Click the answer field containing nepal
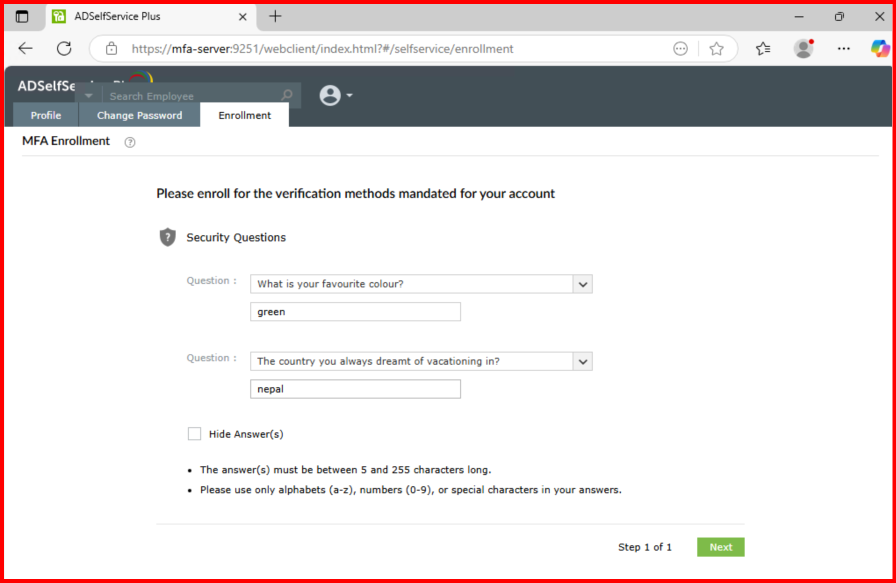 355,389
